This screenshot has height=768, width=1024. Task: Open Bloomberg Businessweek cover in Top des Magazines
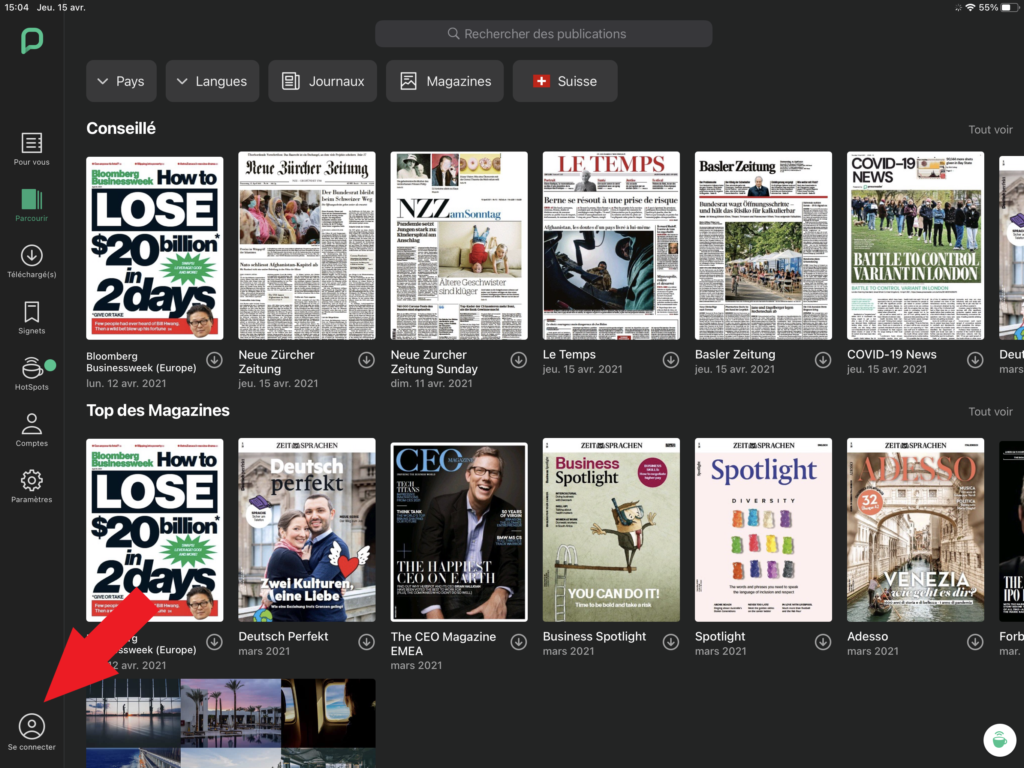point(155,530)
